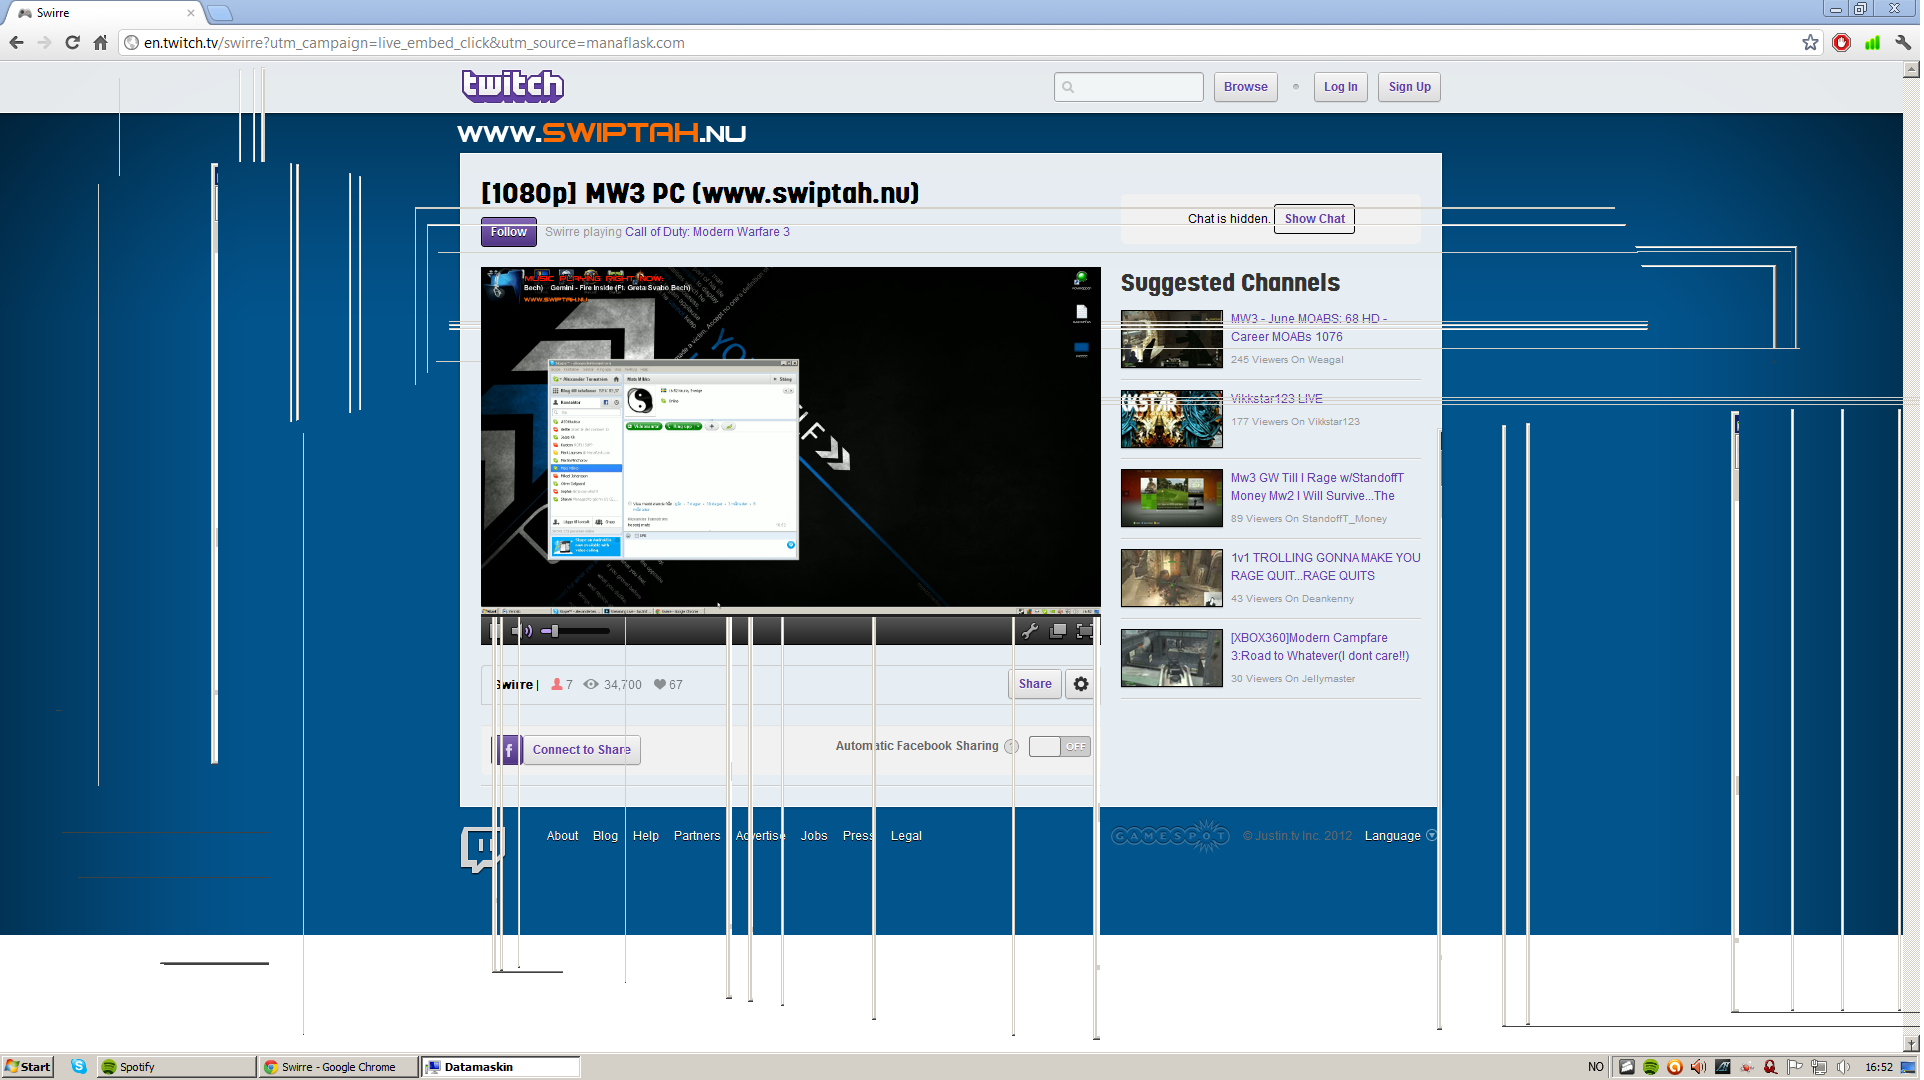Go to Chrome home page
1924x1080 pixels.
point(100,43)
